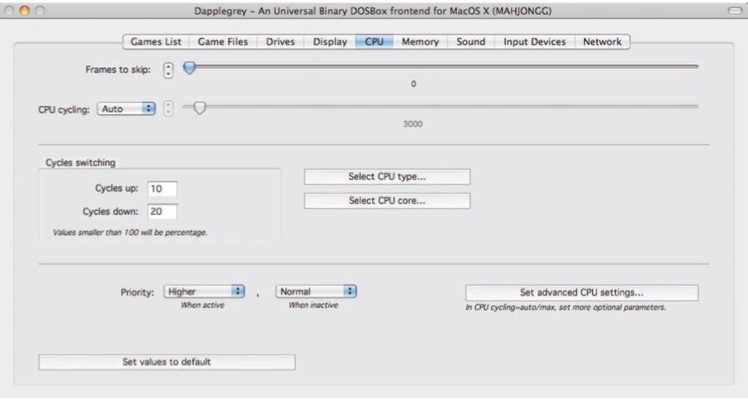Click the 'In CPU cycling=auto/max' hint text
The height and width of the screenshot is (399, 748).
565,307
